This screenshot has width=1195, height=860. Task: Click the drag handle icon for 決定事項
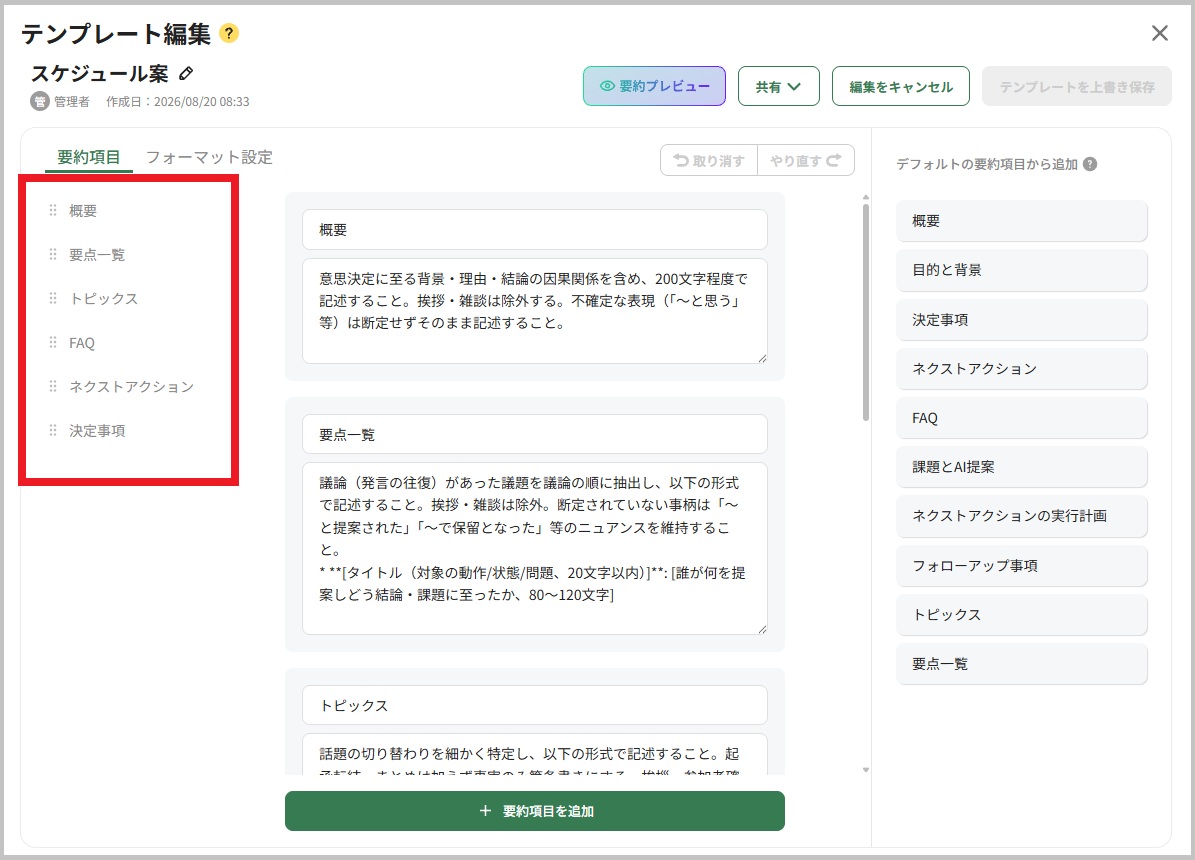click(x=53, y=430)
